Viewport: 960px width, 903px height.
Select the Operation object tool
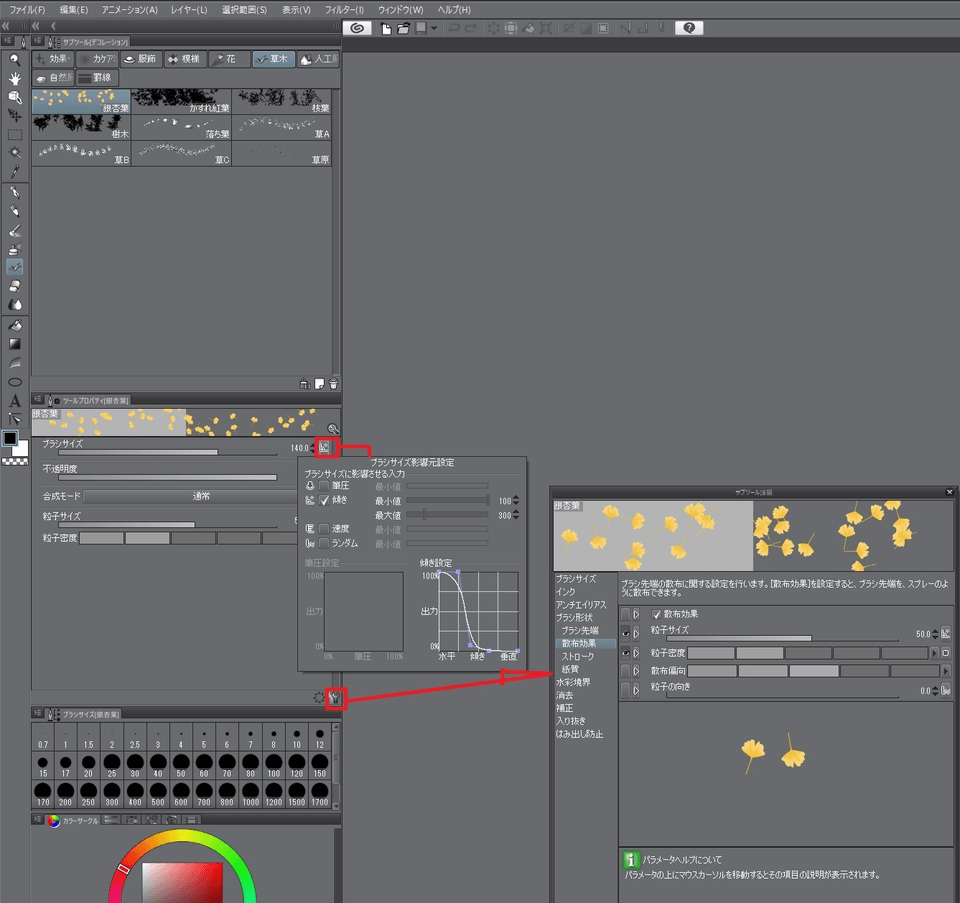click(15, 97)
